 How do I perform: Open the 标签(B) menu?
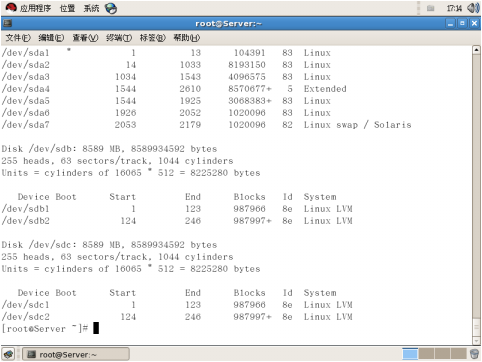tap(153, 38)
